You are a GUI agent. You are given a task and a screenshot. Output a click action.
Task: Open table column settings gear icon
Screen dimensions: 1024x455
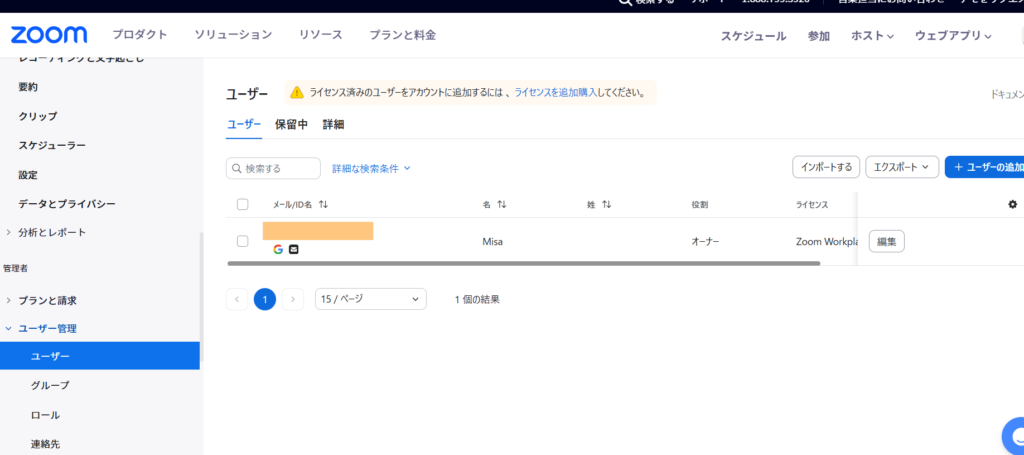(x=1012, y=204)
